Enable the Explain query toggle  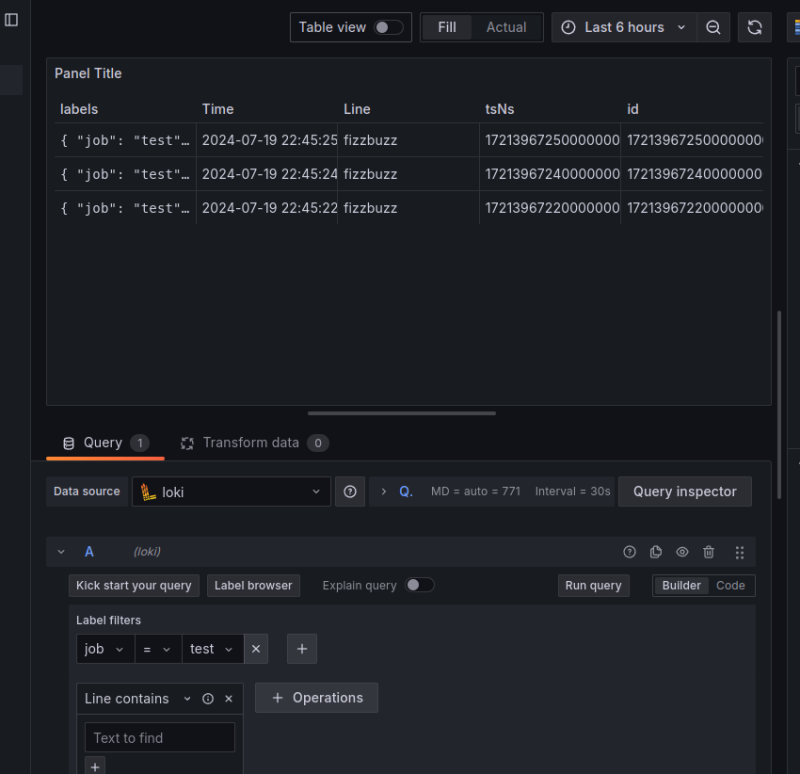point(420,585)
